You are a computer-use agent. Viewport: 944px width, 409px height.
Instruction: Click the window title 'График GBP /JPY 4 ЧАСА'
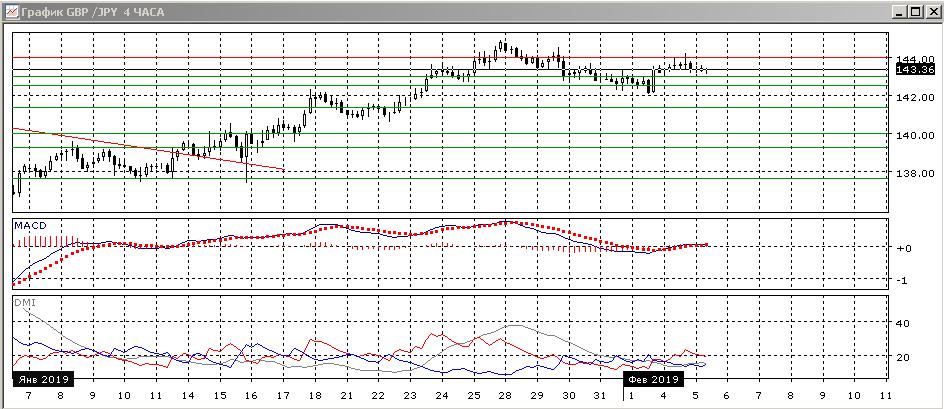click(x=92, y=12)
